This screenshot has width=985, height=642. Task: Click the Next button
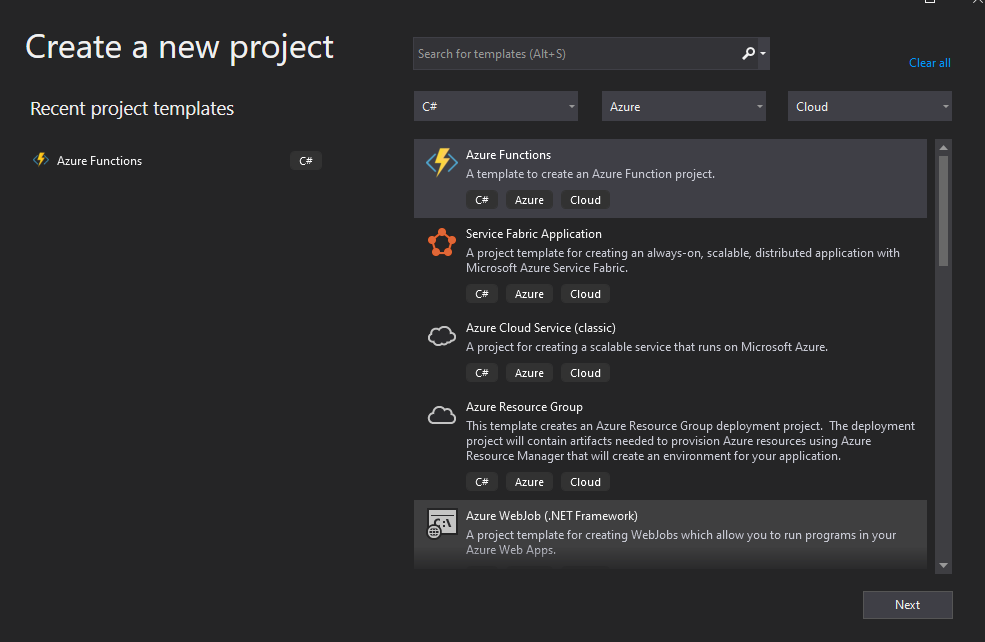coord(907,604)
